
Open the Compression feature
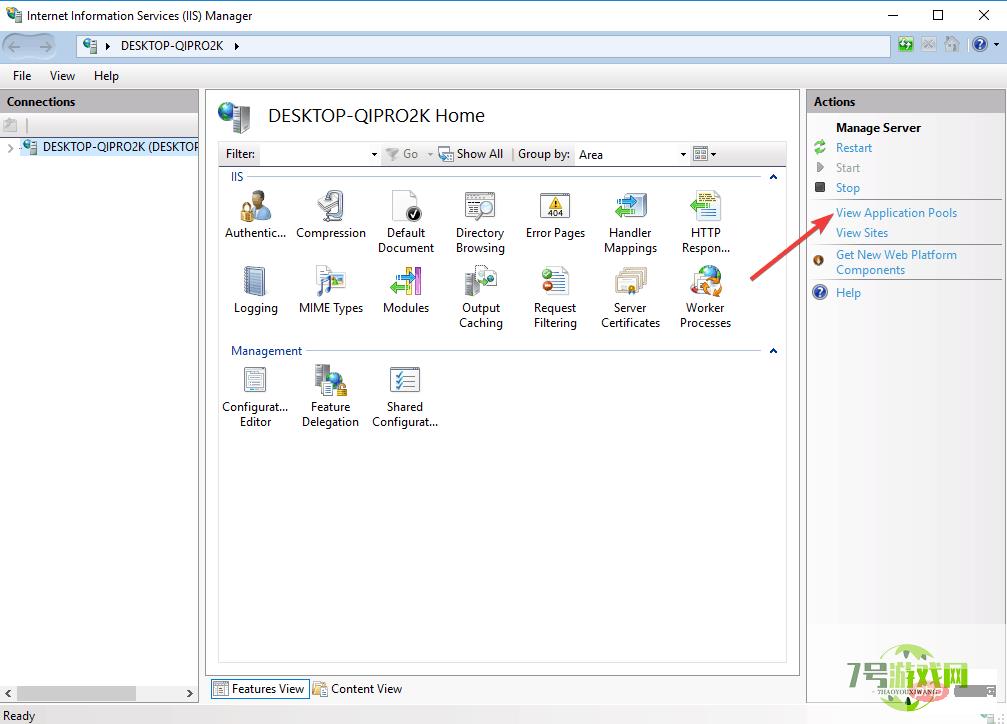tap(331, 215)
